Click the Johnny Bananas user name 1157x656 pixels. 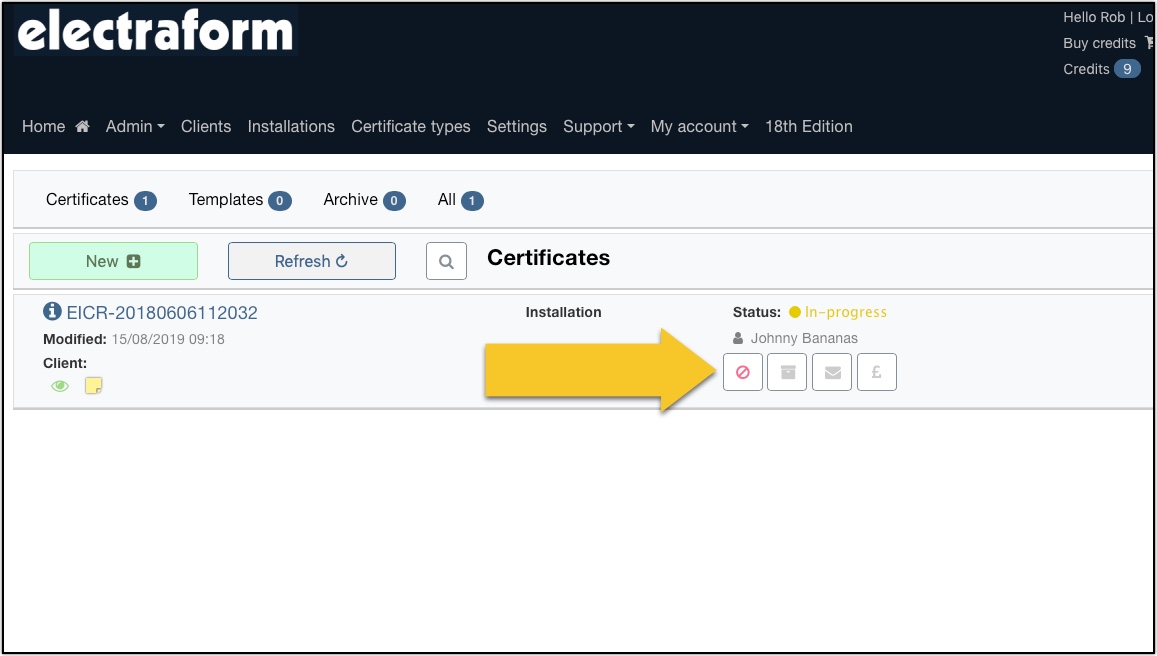click(804, 339)
